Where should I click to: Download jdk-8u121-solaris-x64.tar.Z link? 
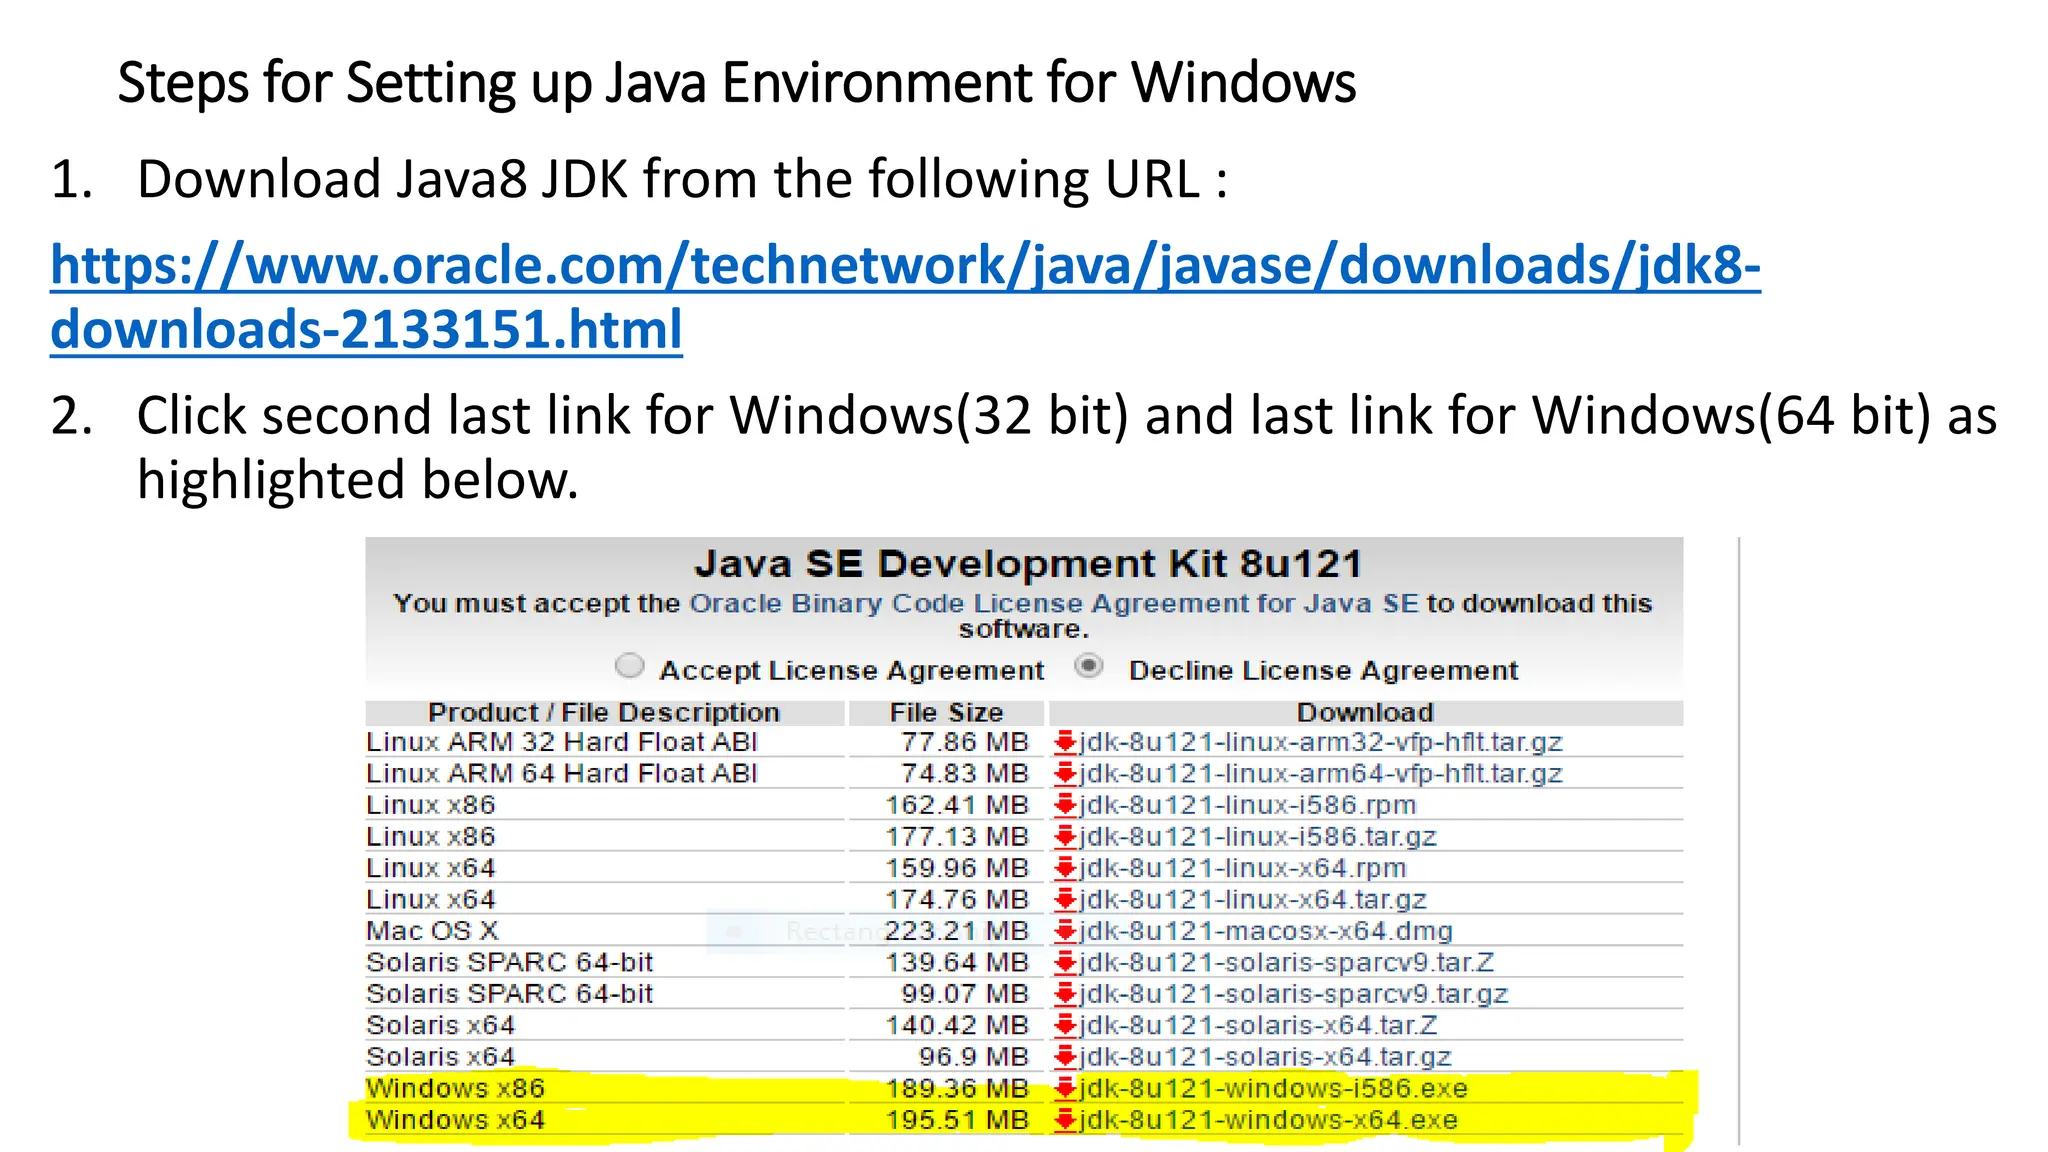click(x=1258, y=1025)
